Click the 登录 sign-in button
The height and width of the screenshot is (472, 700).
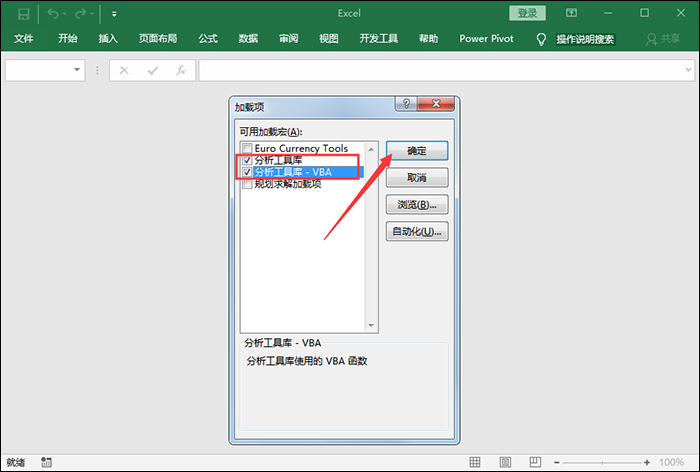click(527, 13)
